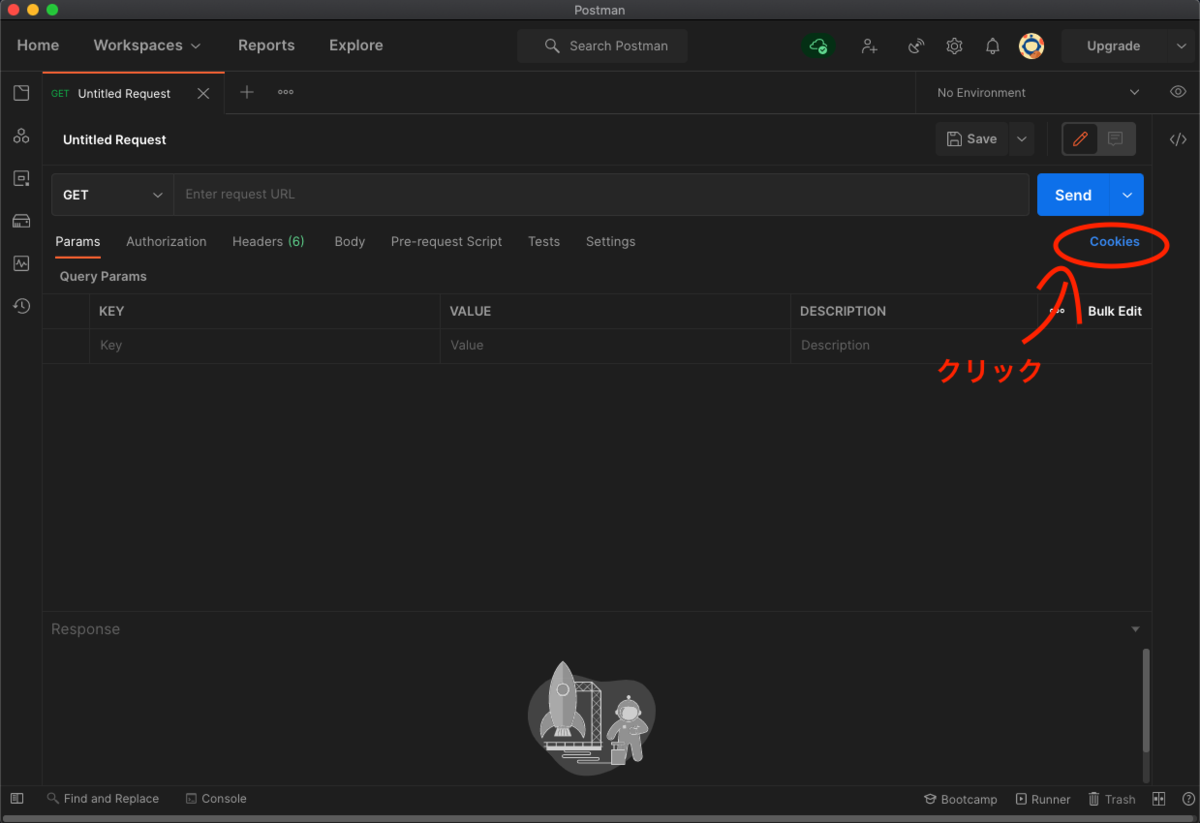Open the Environments sidebar icon
The height and width of the screenshot is (823, 1200).
coord(21,178)
